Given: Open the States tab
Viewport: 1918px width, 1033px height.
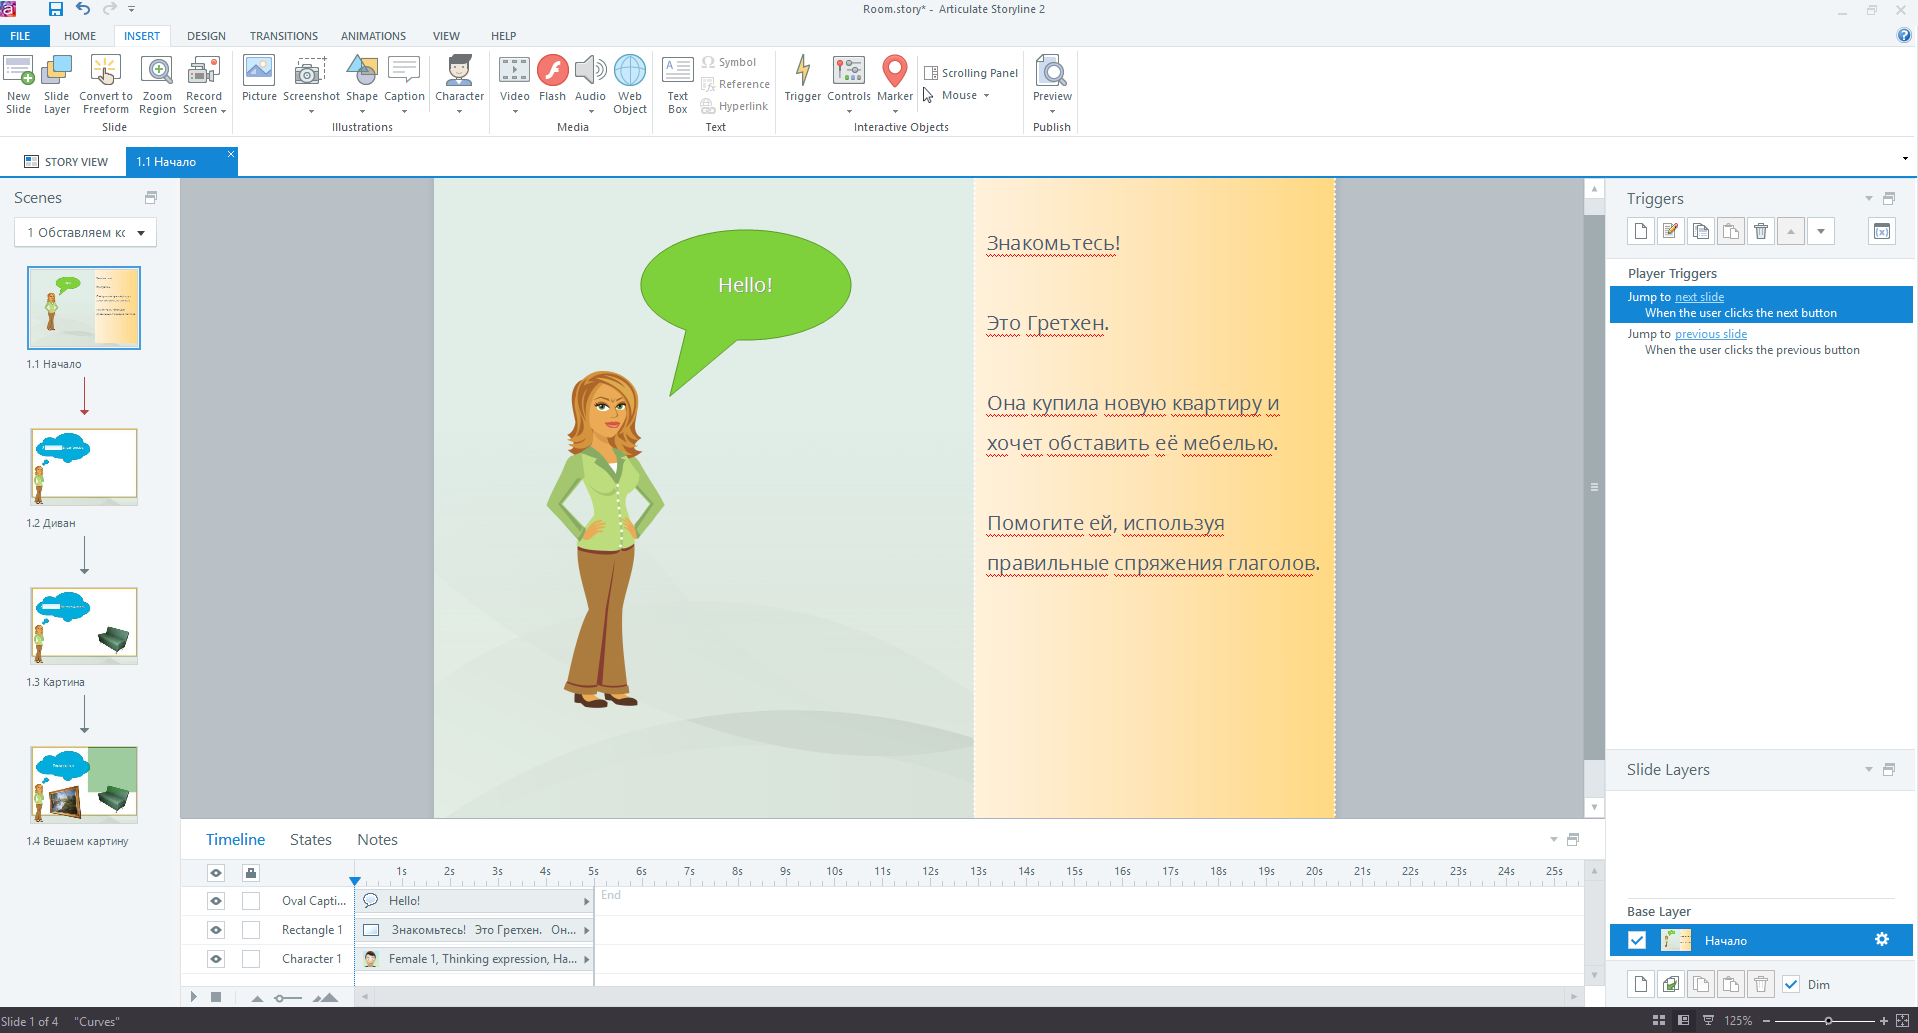Looking at the screenshot, I should click(310, 840).
